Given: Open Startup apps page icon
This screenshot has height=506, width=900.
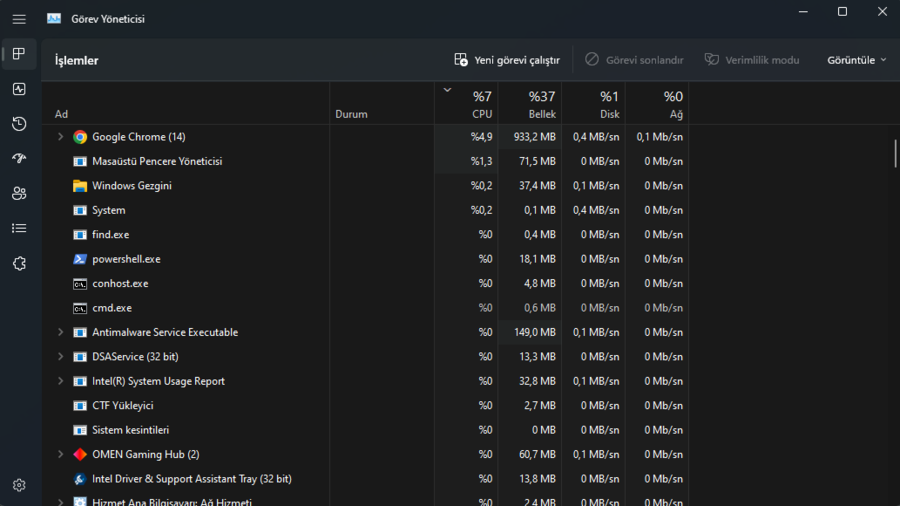Looking at the screenshot, I should point(19,159).
